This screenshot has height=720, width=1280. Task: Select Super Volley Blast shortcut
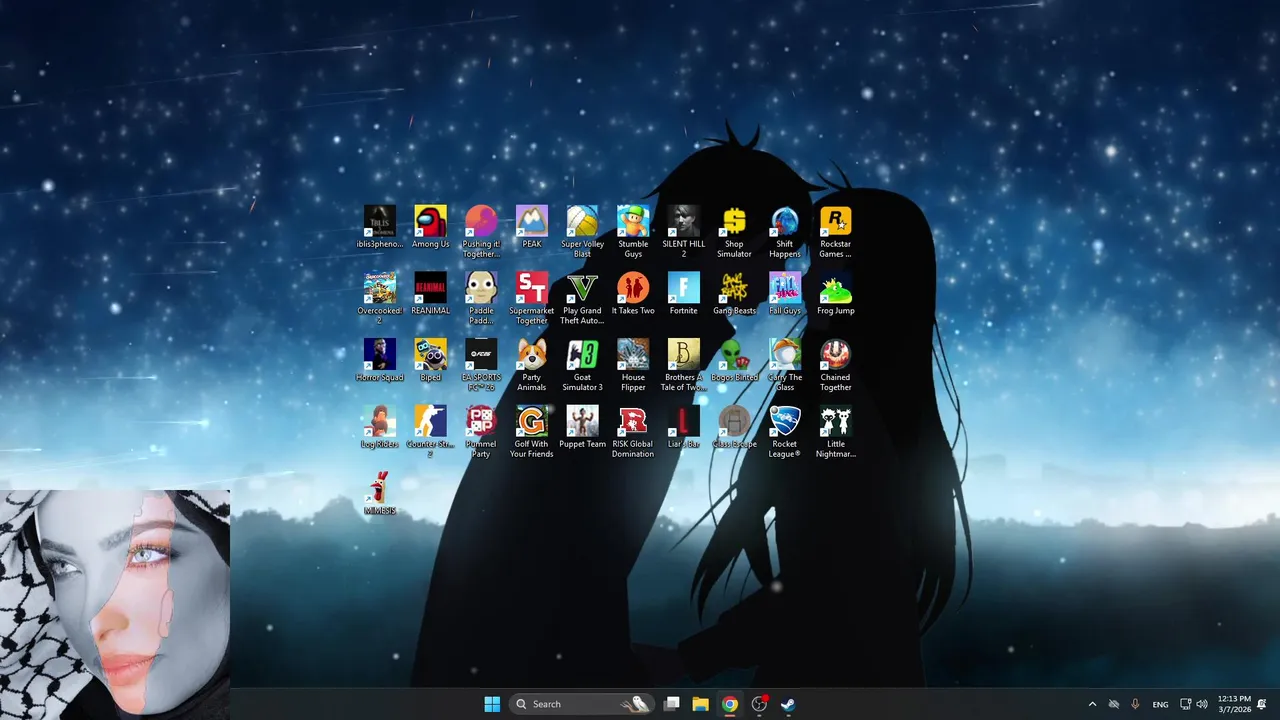582,232
